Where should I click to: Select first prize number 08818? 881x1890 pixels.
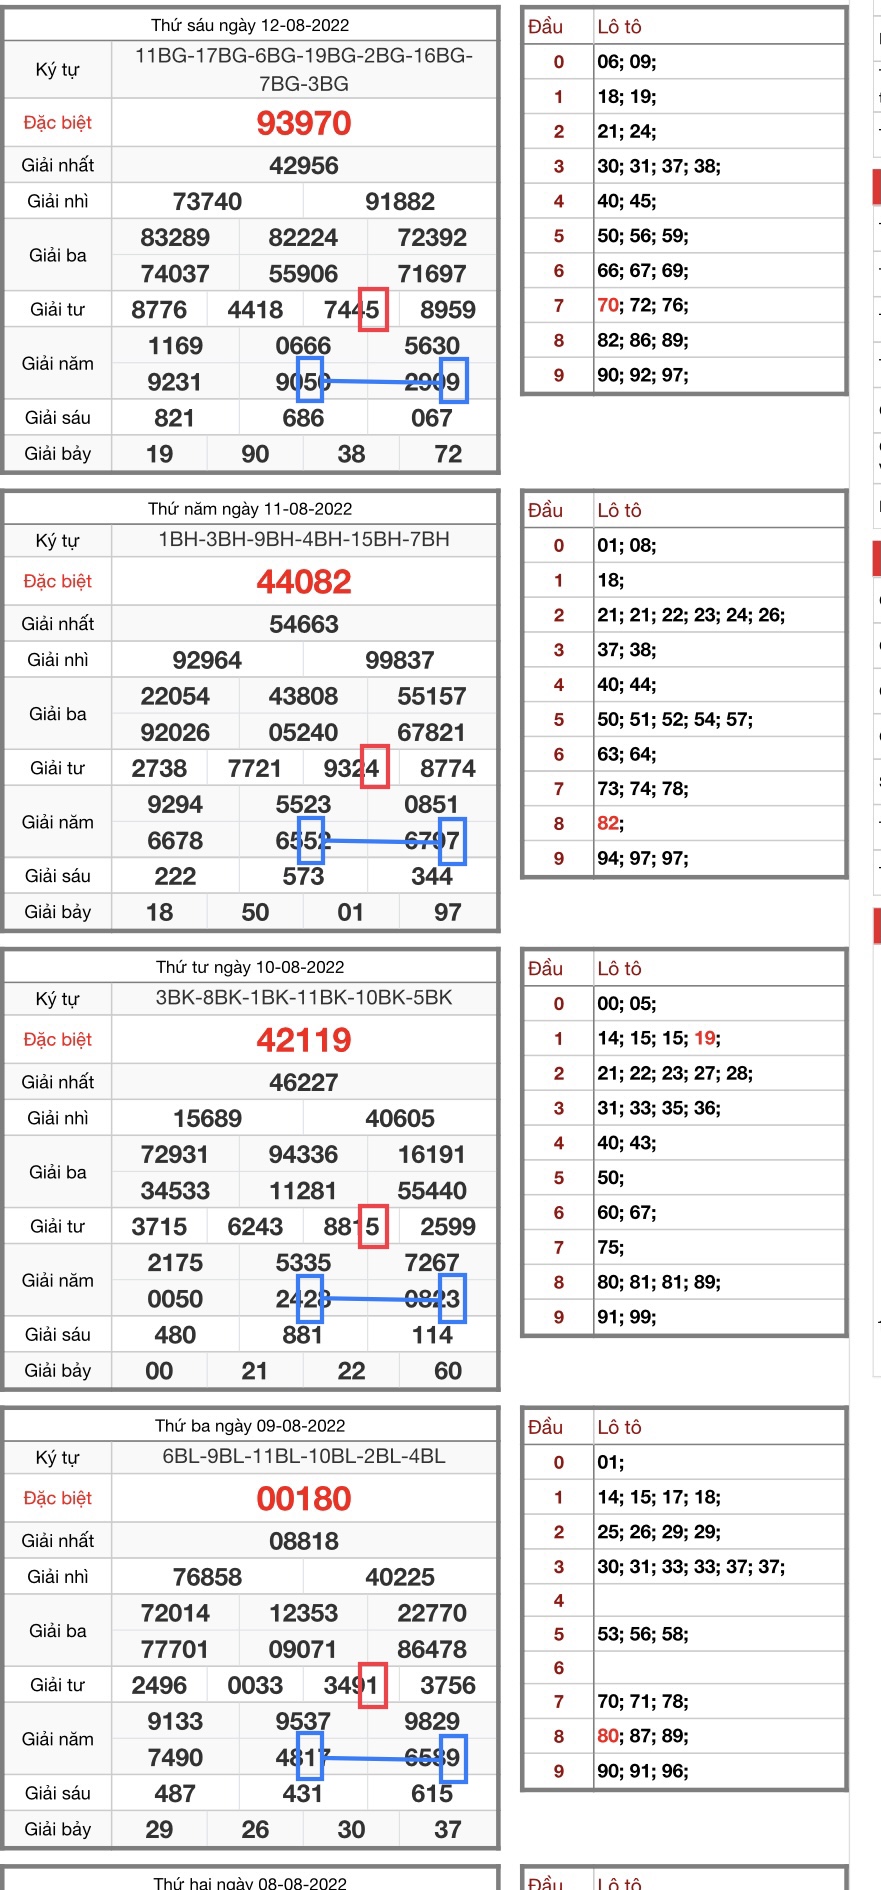(303, 1541)
